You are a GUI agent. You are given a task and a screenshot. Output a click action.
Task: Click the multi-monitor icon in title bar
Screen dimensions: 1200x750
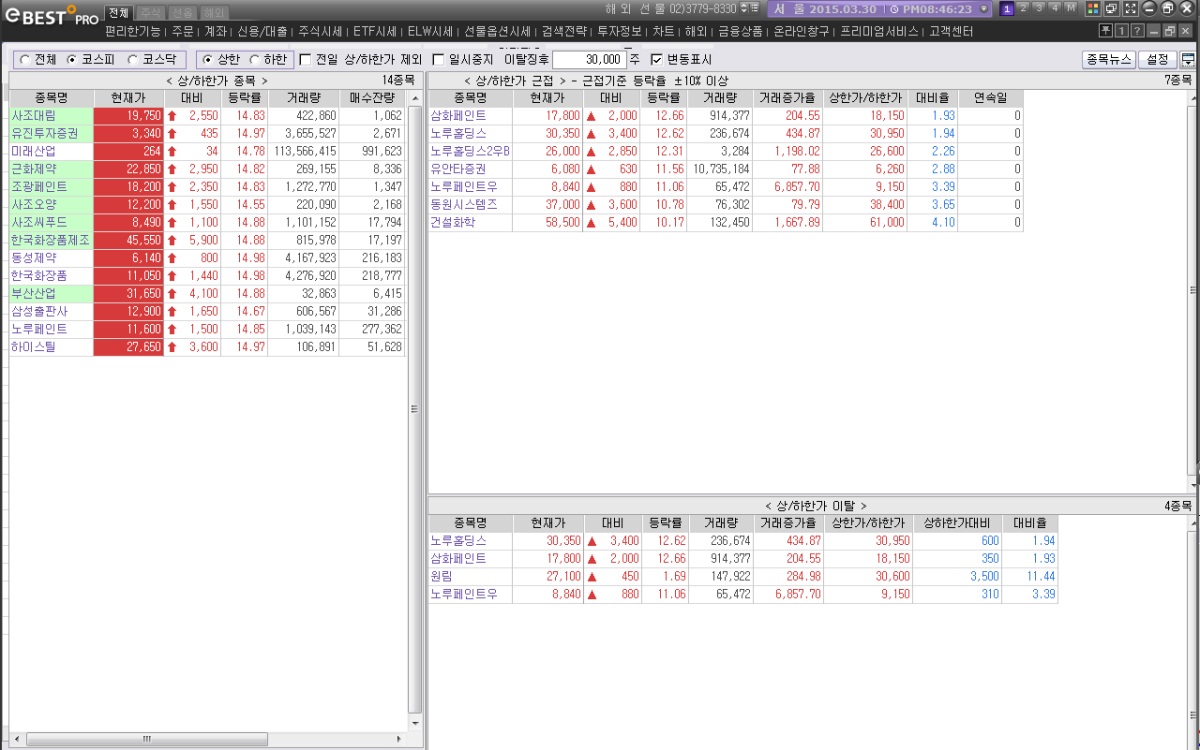[1112, 9]
